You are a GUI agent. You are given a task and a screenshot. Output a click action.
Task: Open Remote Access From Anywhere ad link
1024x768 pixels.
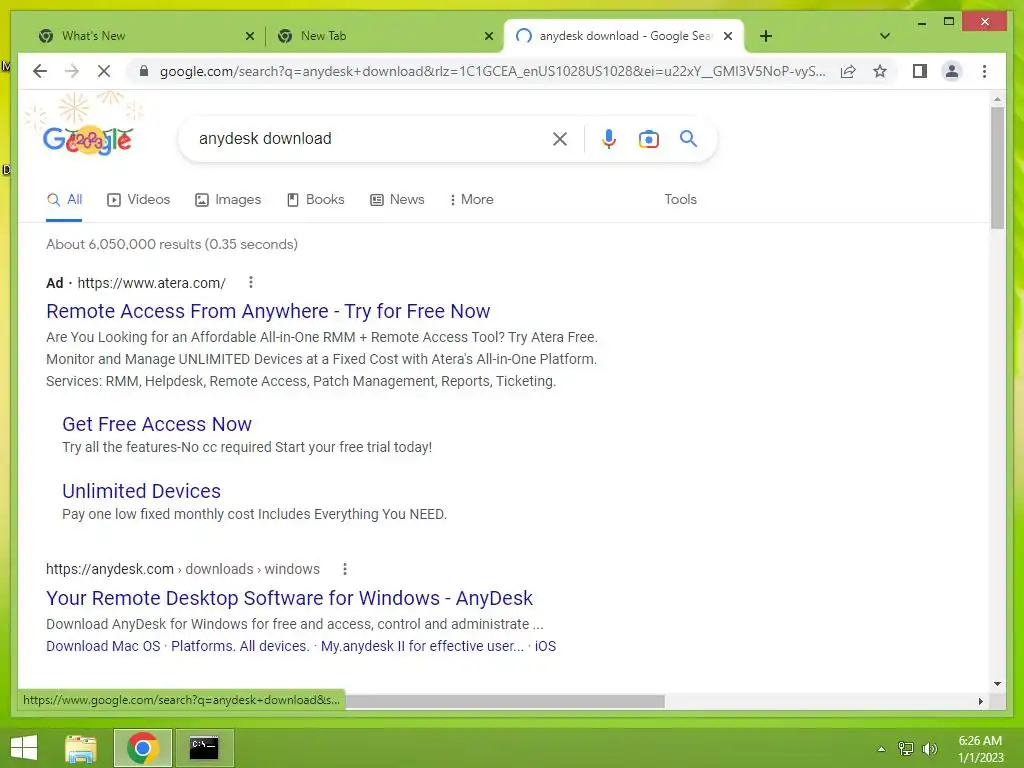268,311
